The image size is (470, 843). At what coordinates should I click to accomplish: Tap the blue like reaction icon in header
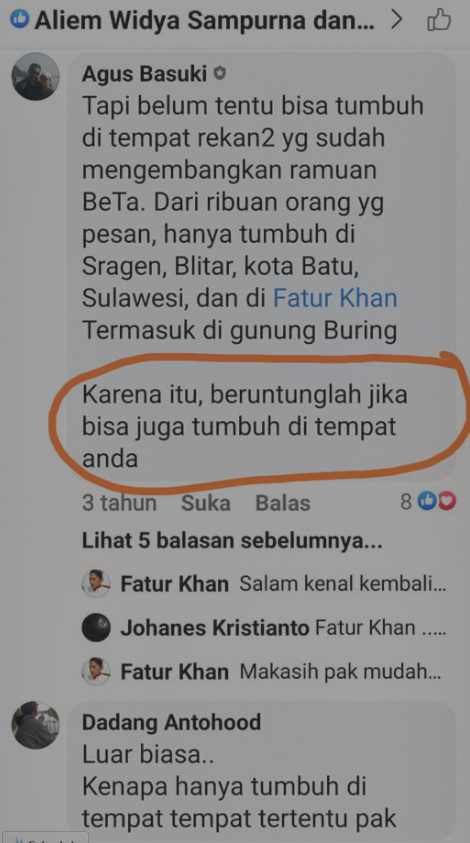tap(19, 20)
